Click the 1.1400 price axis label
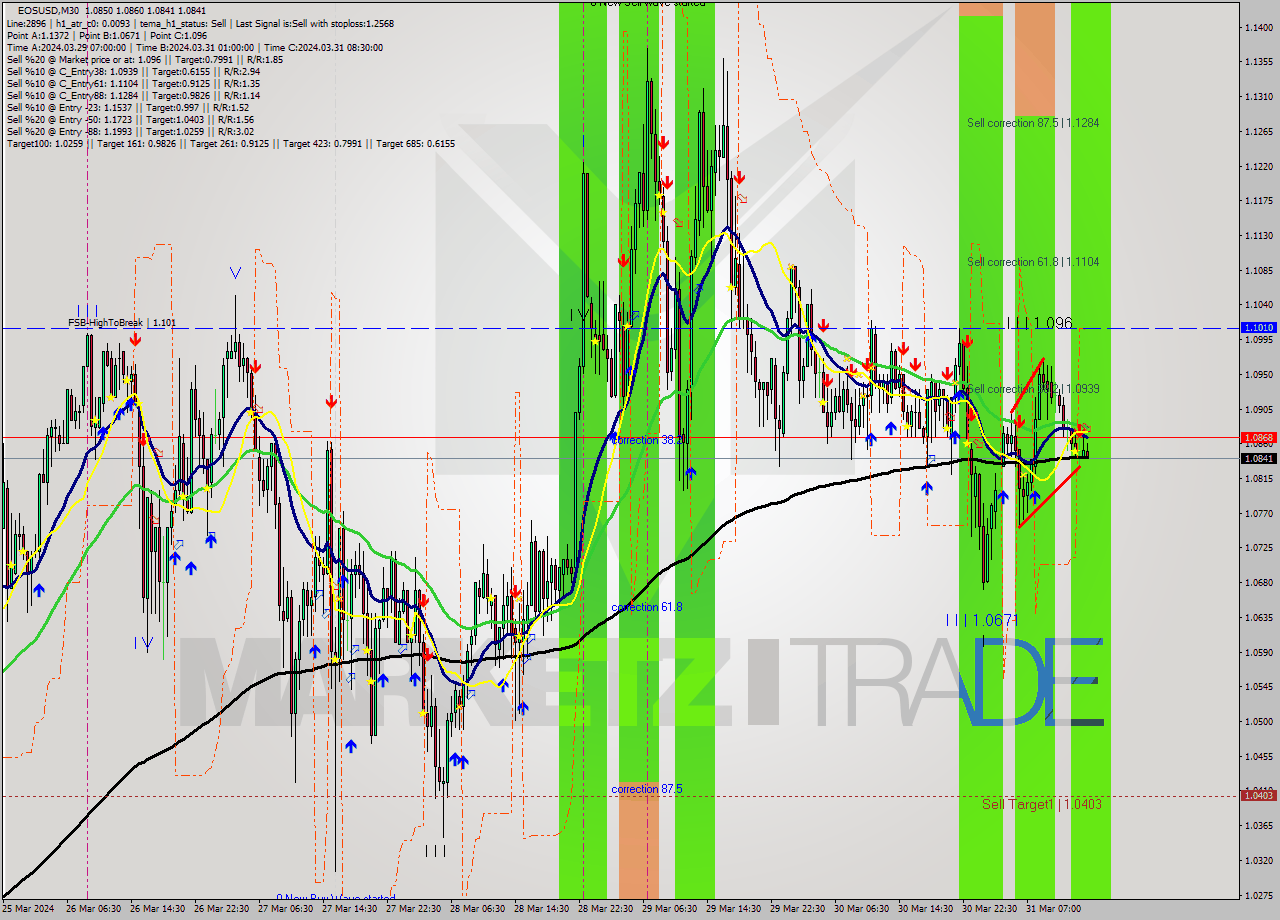Viewport: 1280px width, 920px height. (x=1258, y=27)
